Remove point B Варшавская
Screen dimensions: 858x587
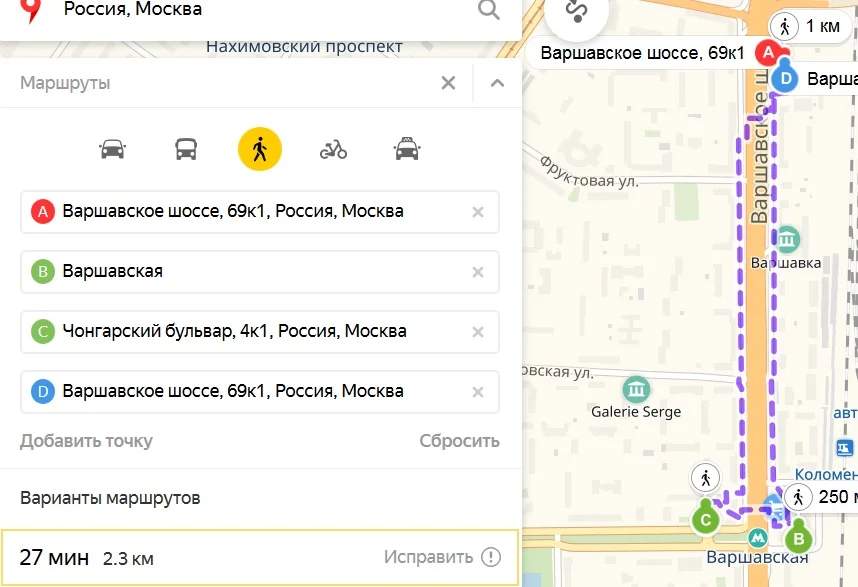(478, 272)
